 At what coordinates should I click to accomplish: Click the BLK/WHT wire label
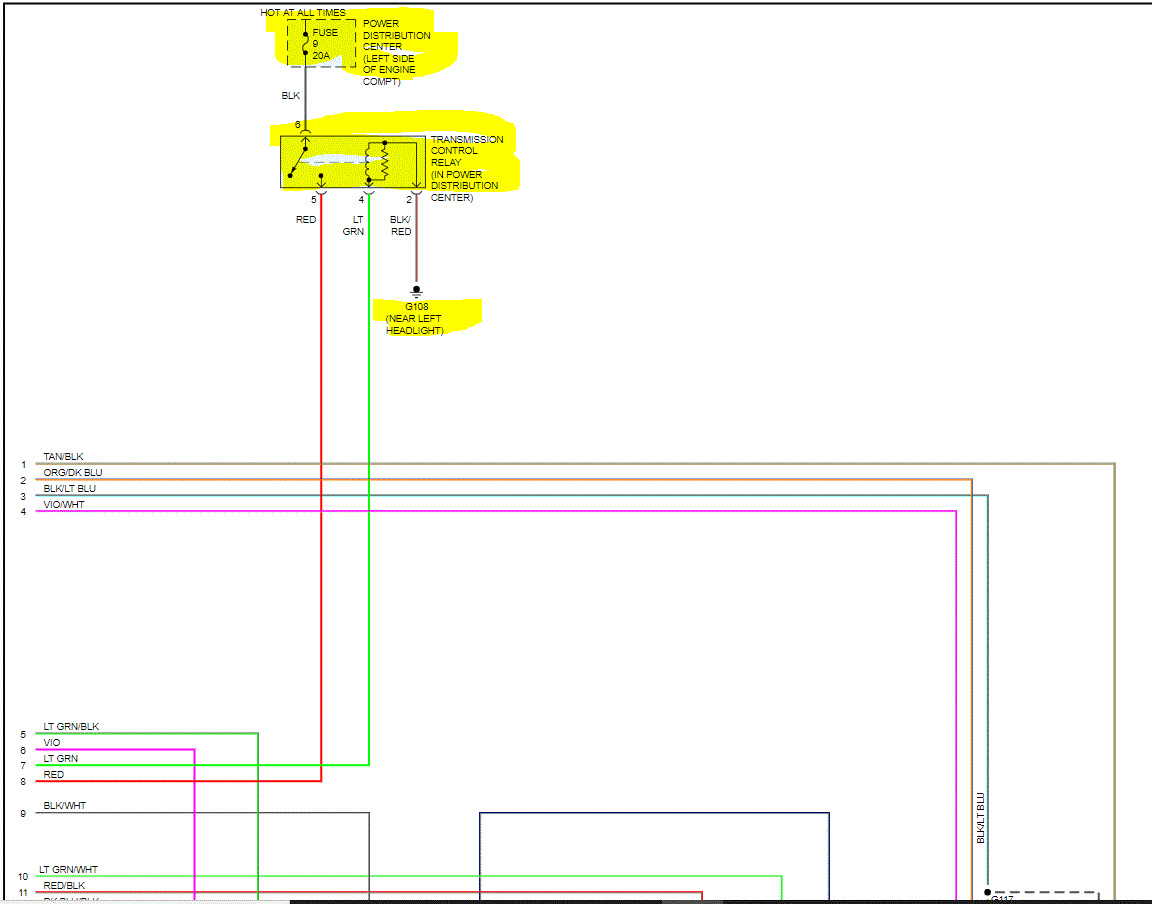pos(64,806)
